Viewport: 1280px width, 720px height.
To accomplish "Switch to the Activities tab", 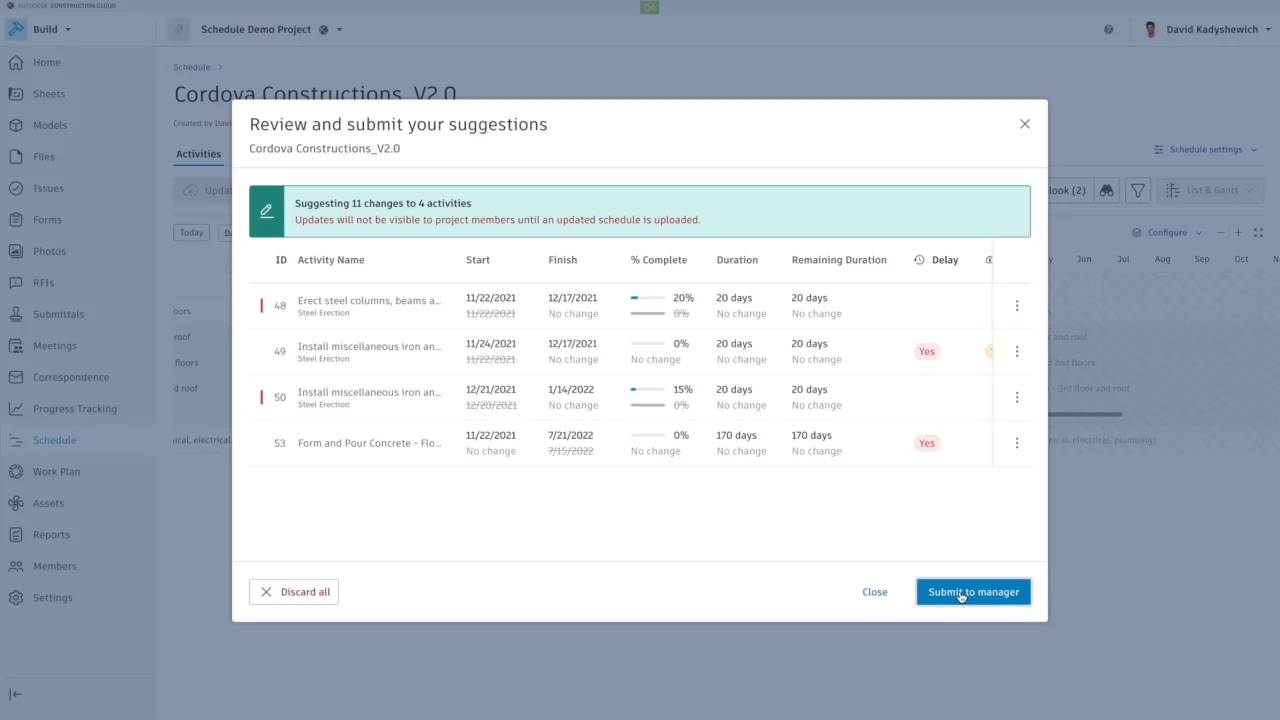I will [x=198, y=154].
